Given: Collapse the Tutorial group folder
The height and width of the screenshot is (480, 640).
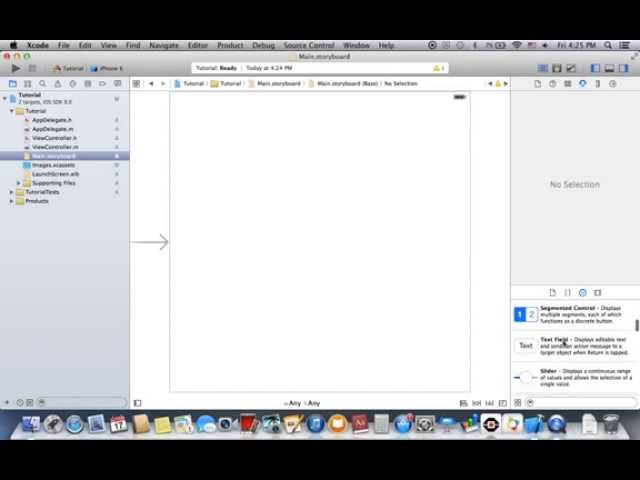Looking at the screenshot, I should (12, 111).
